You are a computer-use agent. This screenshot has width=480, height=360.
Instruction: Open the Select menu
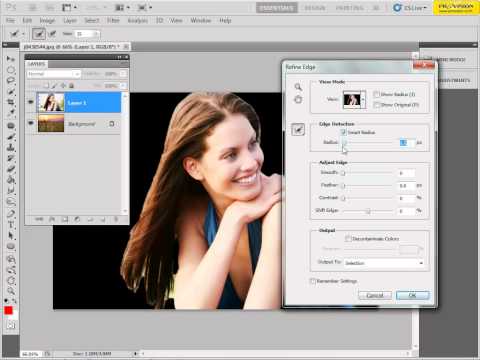pyautogui.click(x=91, y=20)
